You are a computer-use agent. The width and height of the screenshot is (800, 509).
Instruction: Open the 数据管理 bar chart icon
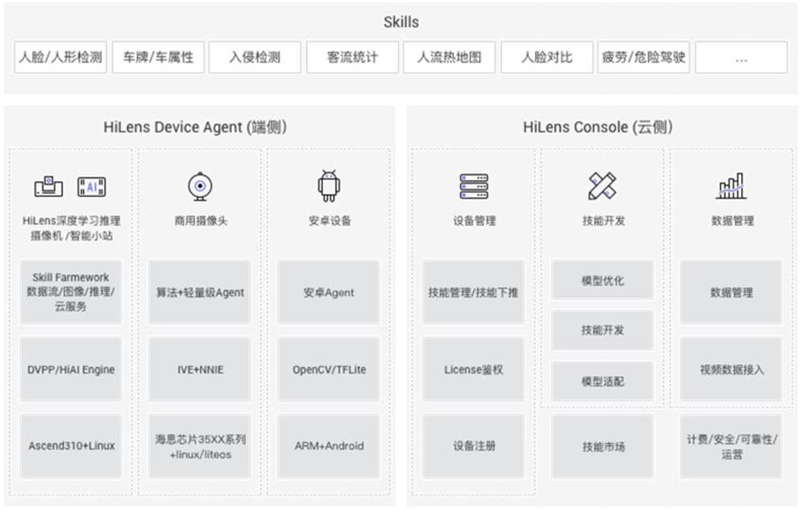(730, 186)
